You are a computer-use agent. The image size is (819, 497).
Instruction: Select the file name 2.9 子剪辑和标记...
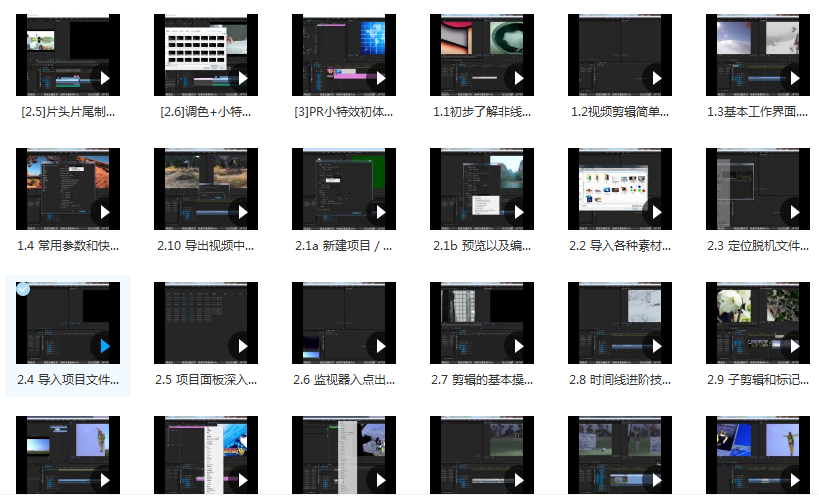(x=757, y=380)
